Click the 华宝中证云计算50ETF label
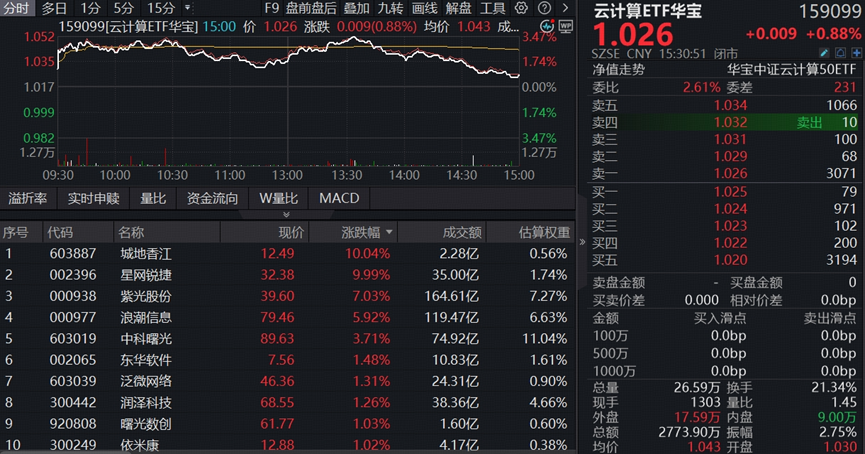The width and height of the screenshot is (865, 454). [x=792, y=70]
